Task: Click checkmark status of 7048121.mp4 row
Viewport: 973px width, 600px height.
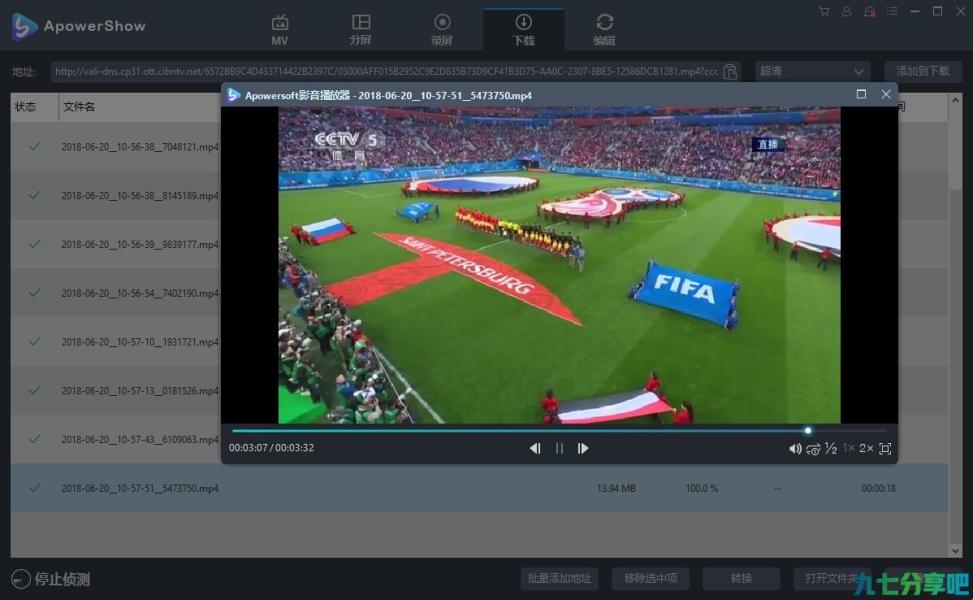Action: tap(34, 146)
